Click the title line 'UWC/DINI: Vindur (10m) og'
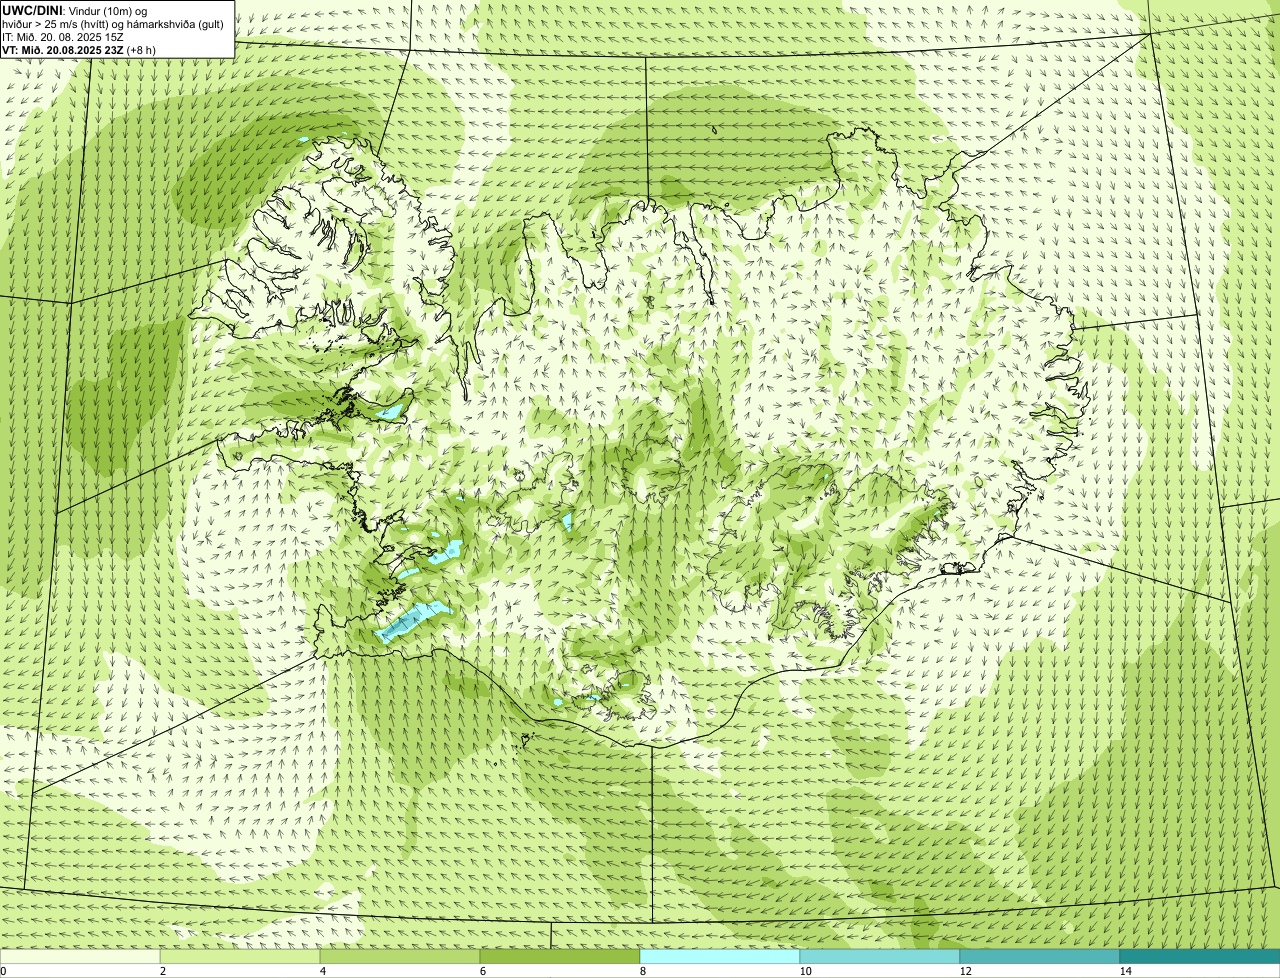1280x978 pixels. pos(75,11)
